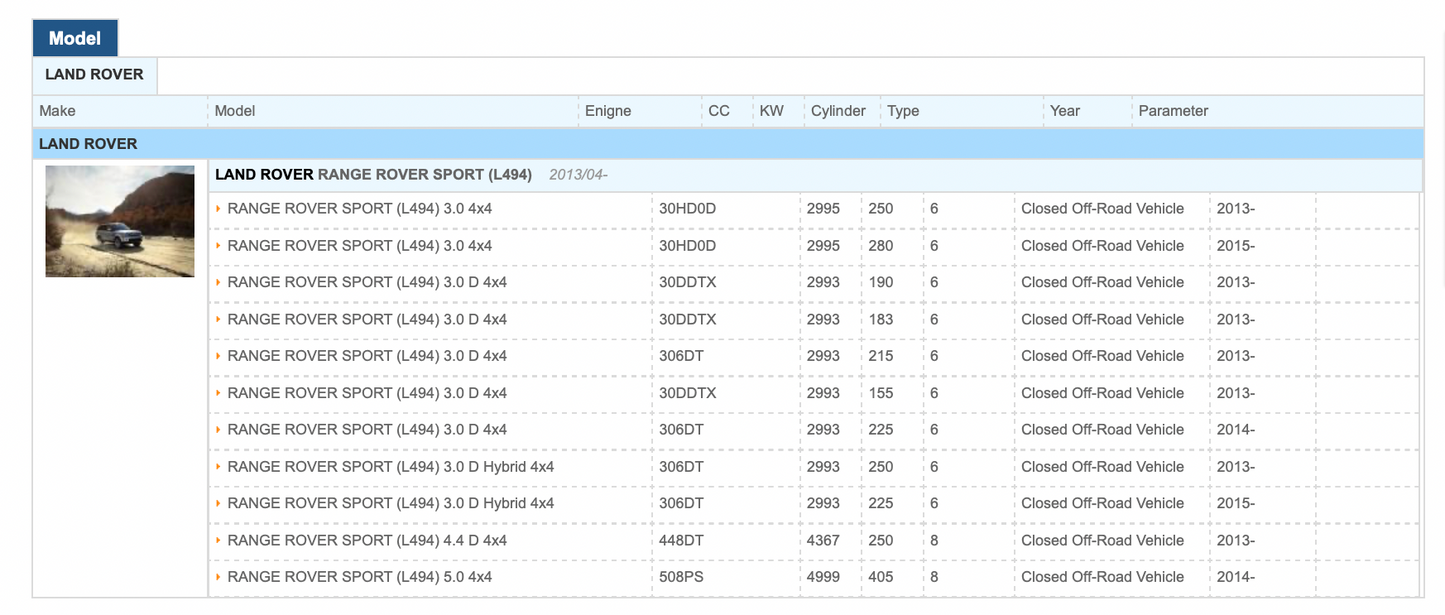Image resolution: width=1445 pixels, height=615 pixels.
Task: Open the Model tab
Action: click(75, 38)
